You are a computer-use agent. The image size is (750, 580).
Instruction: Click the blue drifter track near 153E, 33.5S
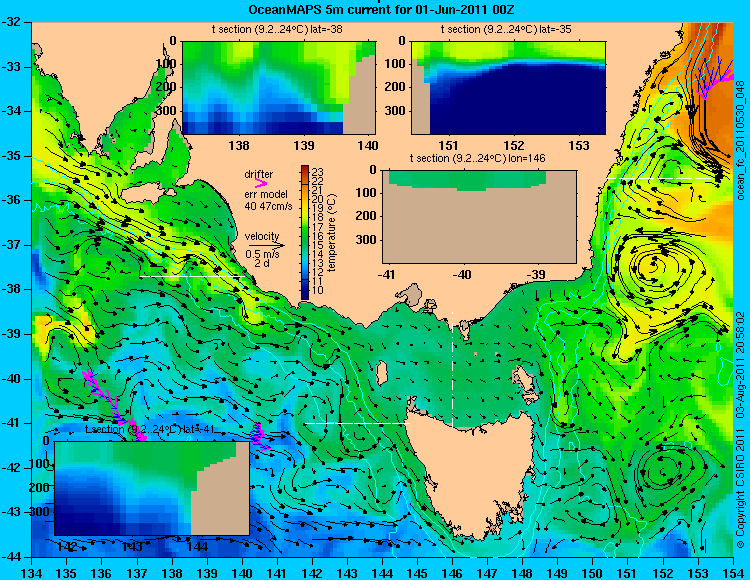(x=709, y=77)
